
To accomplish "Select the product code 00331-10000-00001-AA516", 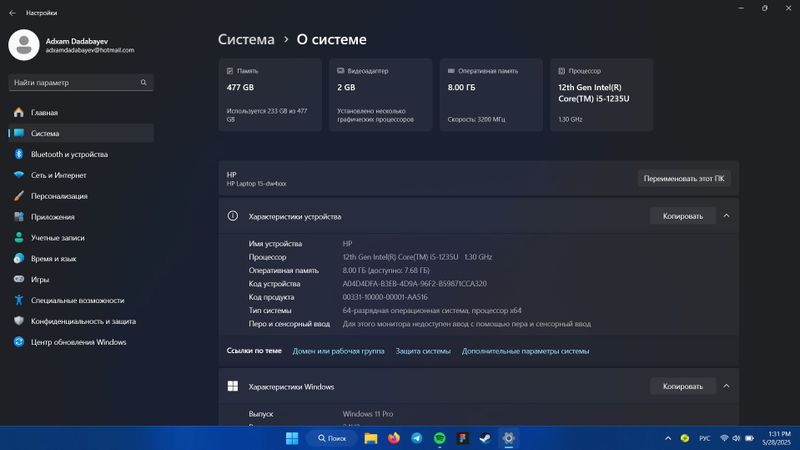I will [x=385, y=297].
